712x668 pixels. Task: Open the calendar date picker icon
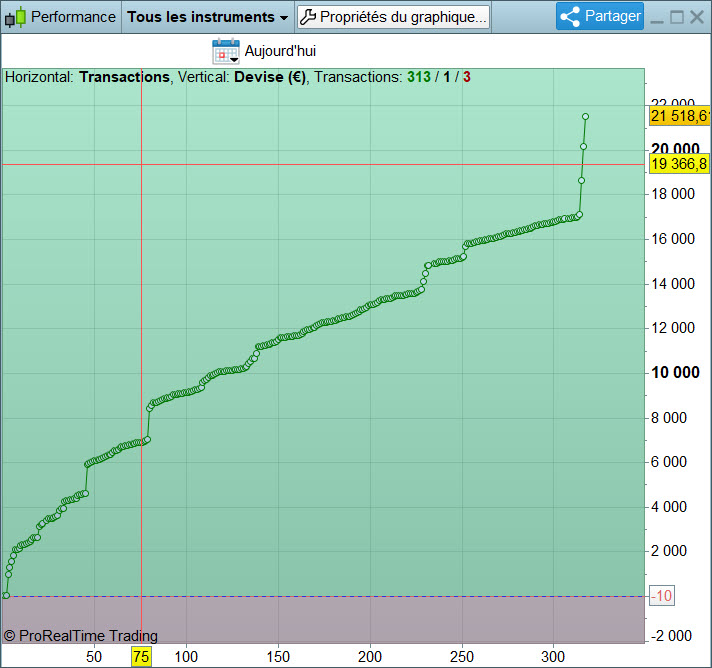(x=226, y=51)
